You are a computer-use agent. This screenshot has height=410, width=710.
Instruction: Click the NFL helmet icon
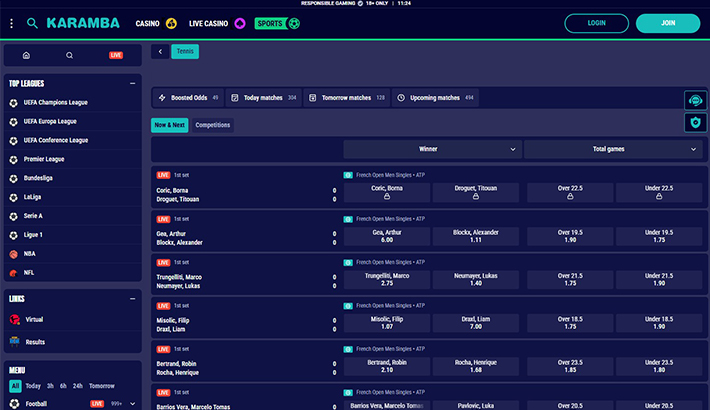pos(14,273)
